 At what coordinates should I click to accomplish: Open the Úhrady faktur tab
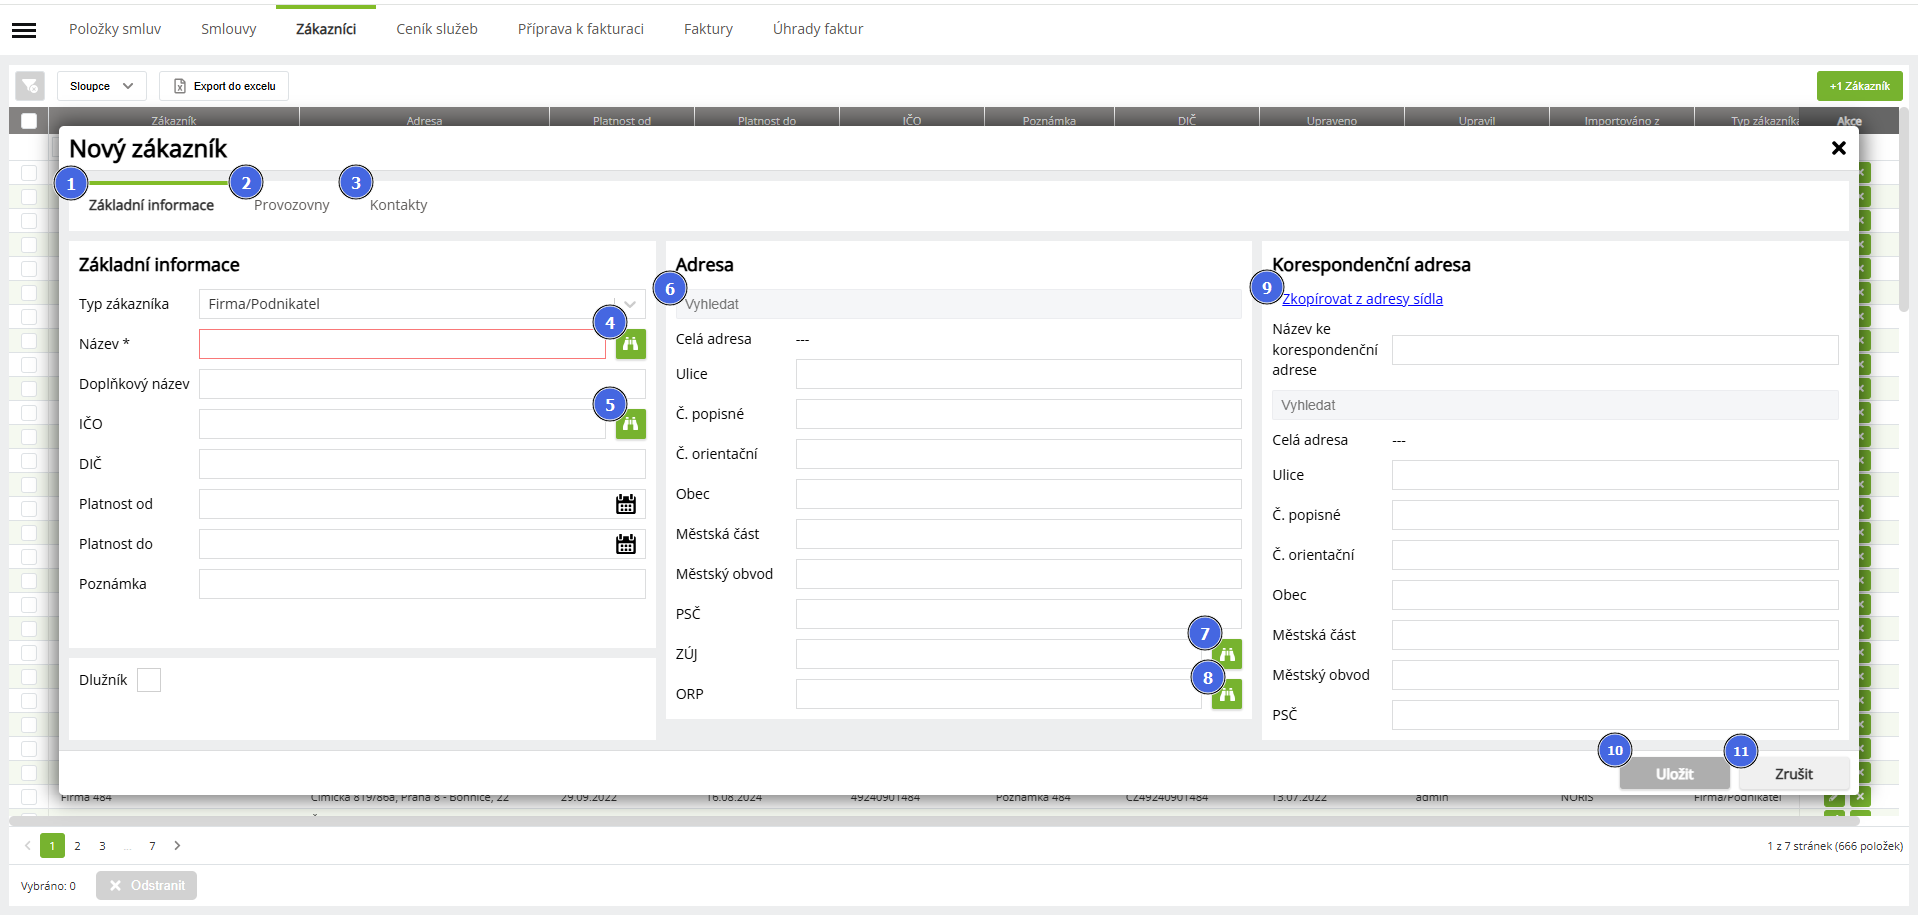click(818, 29)
